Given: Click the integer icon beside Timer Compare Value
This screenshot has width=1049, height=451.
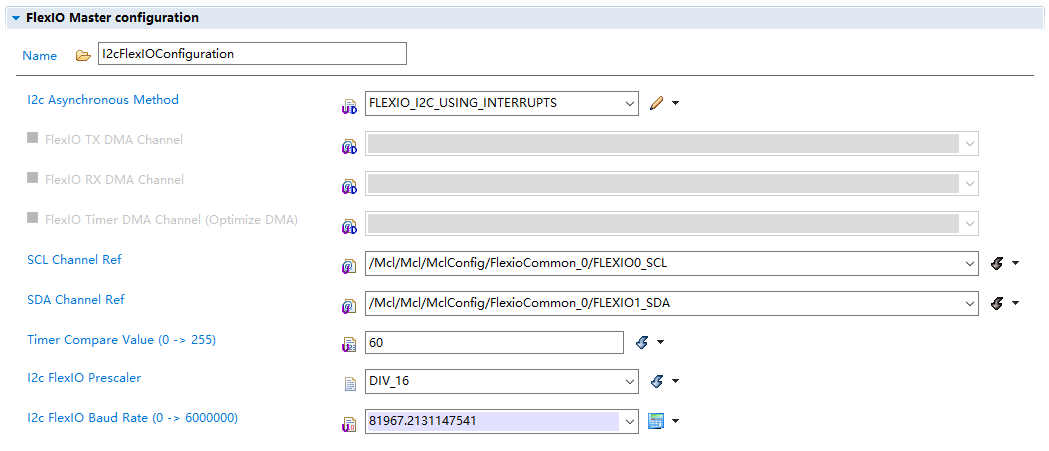Looking at the screenshot, I should [349, 345].
